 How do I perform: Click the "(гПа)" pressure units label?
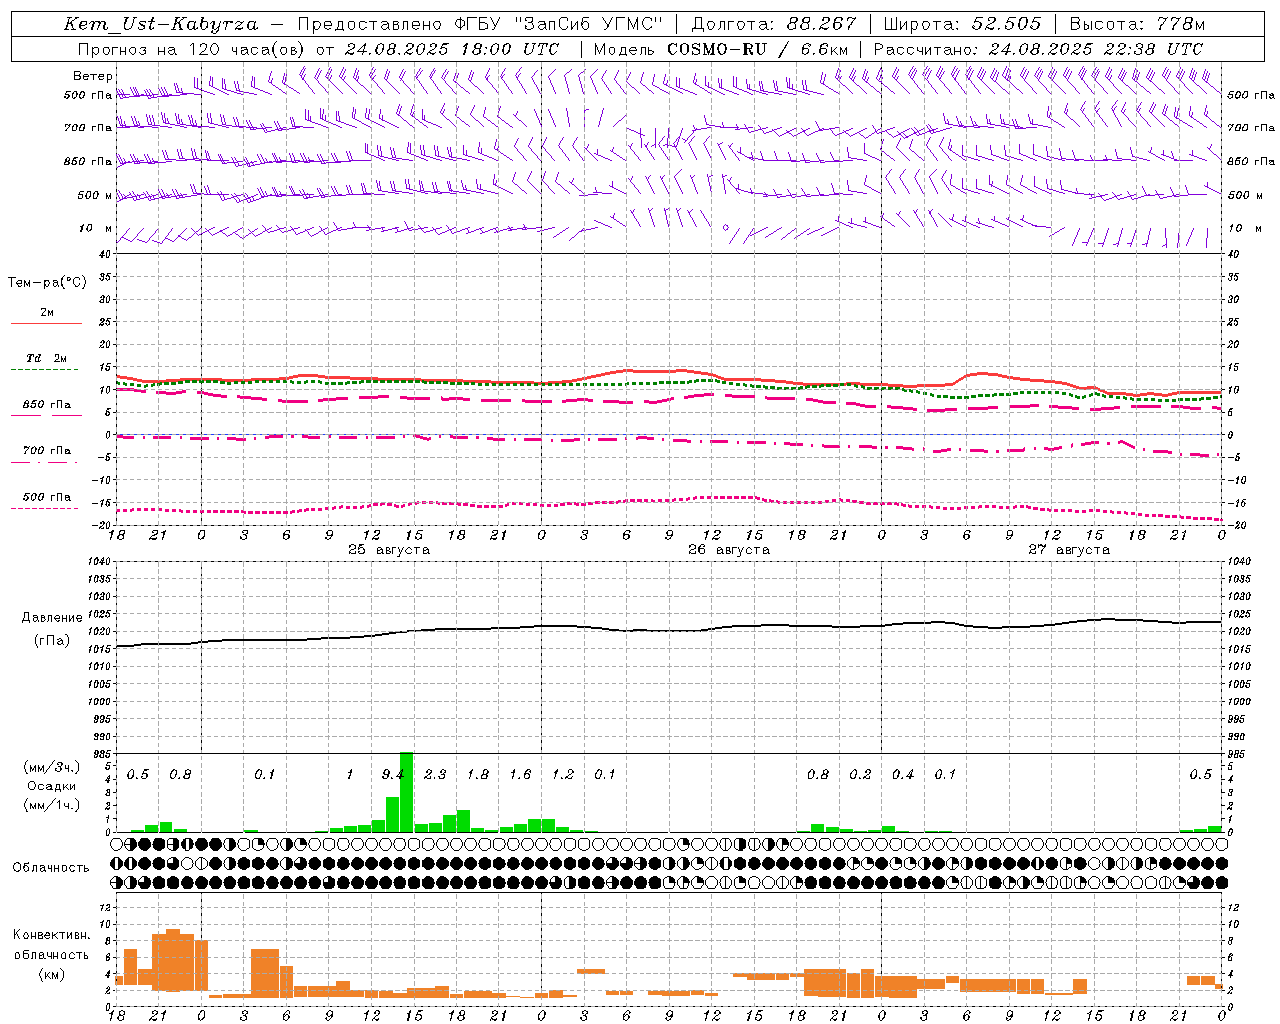(52, 640)
